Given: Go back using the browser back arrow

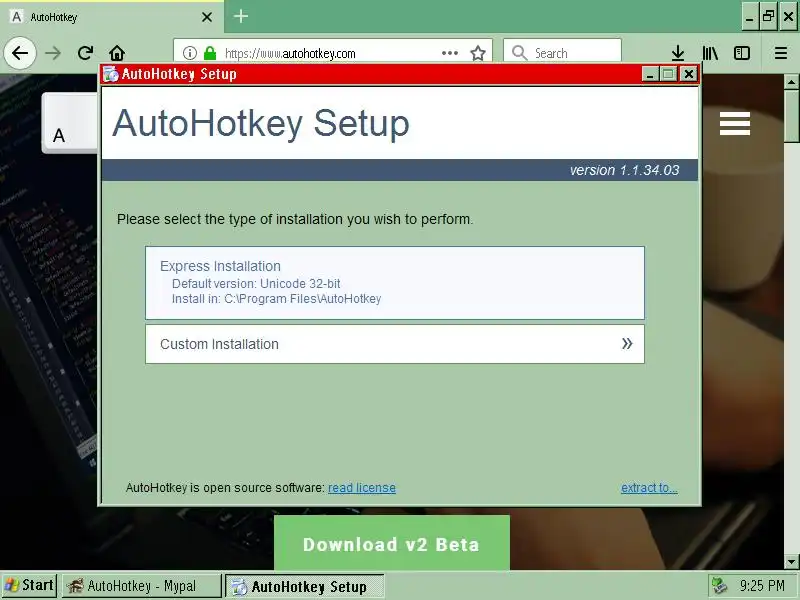Looking at the screenshot, I should pyautogui.click(x=20, y=53).
